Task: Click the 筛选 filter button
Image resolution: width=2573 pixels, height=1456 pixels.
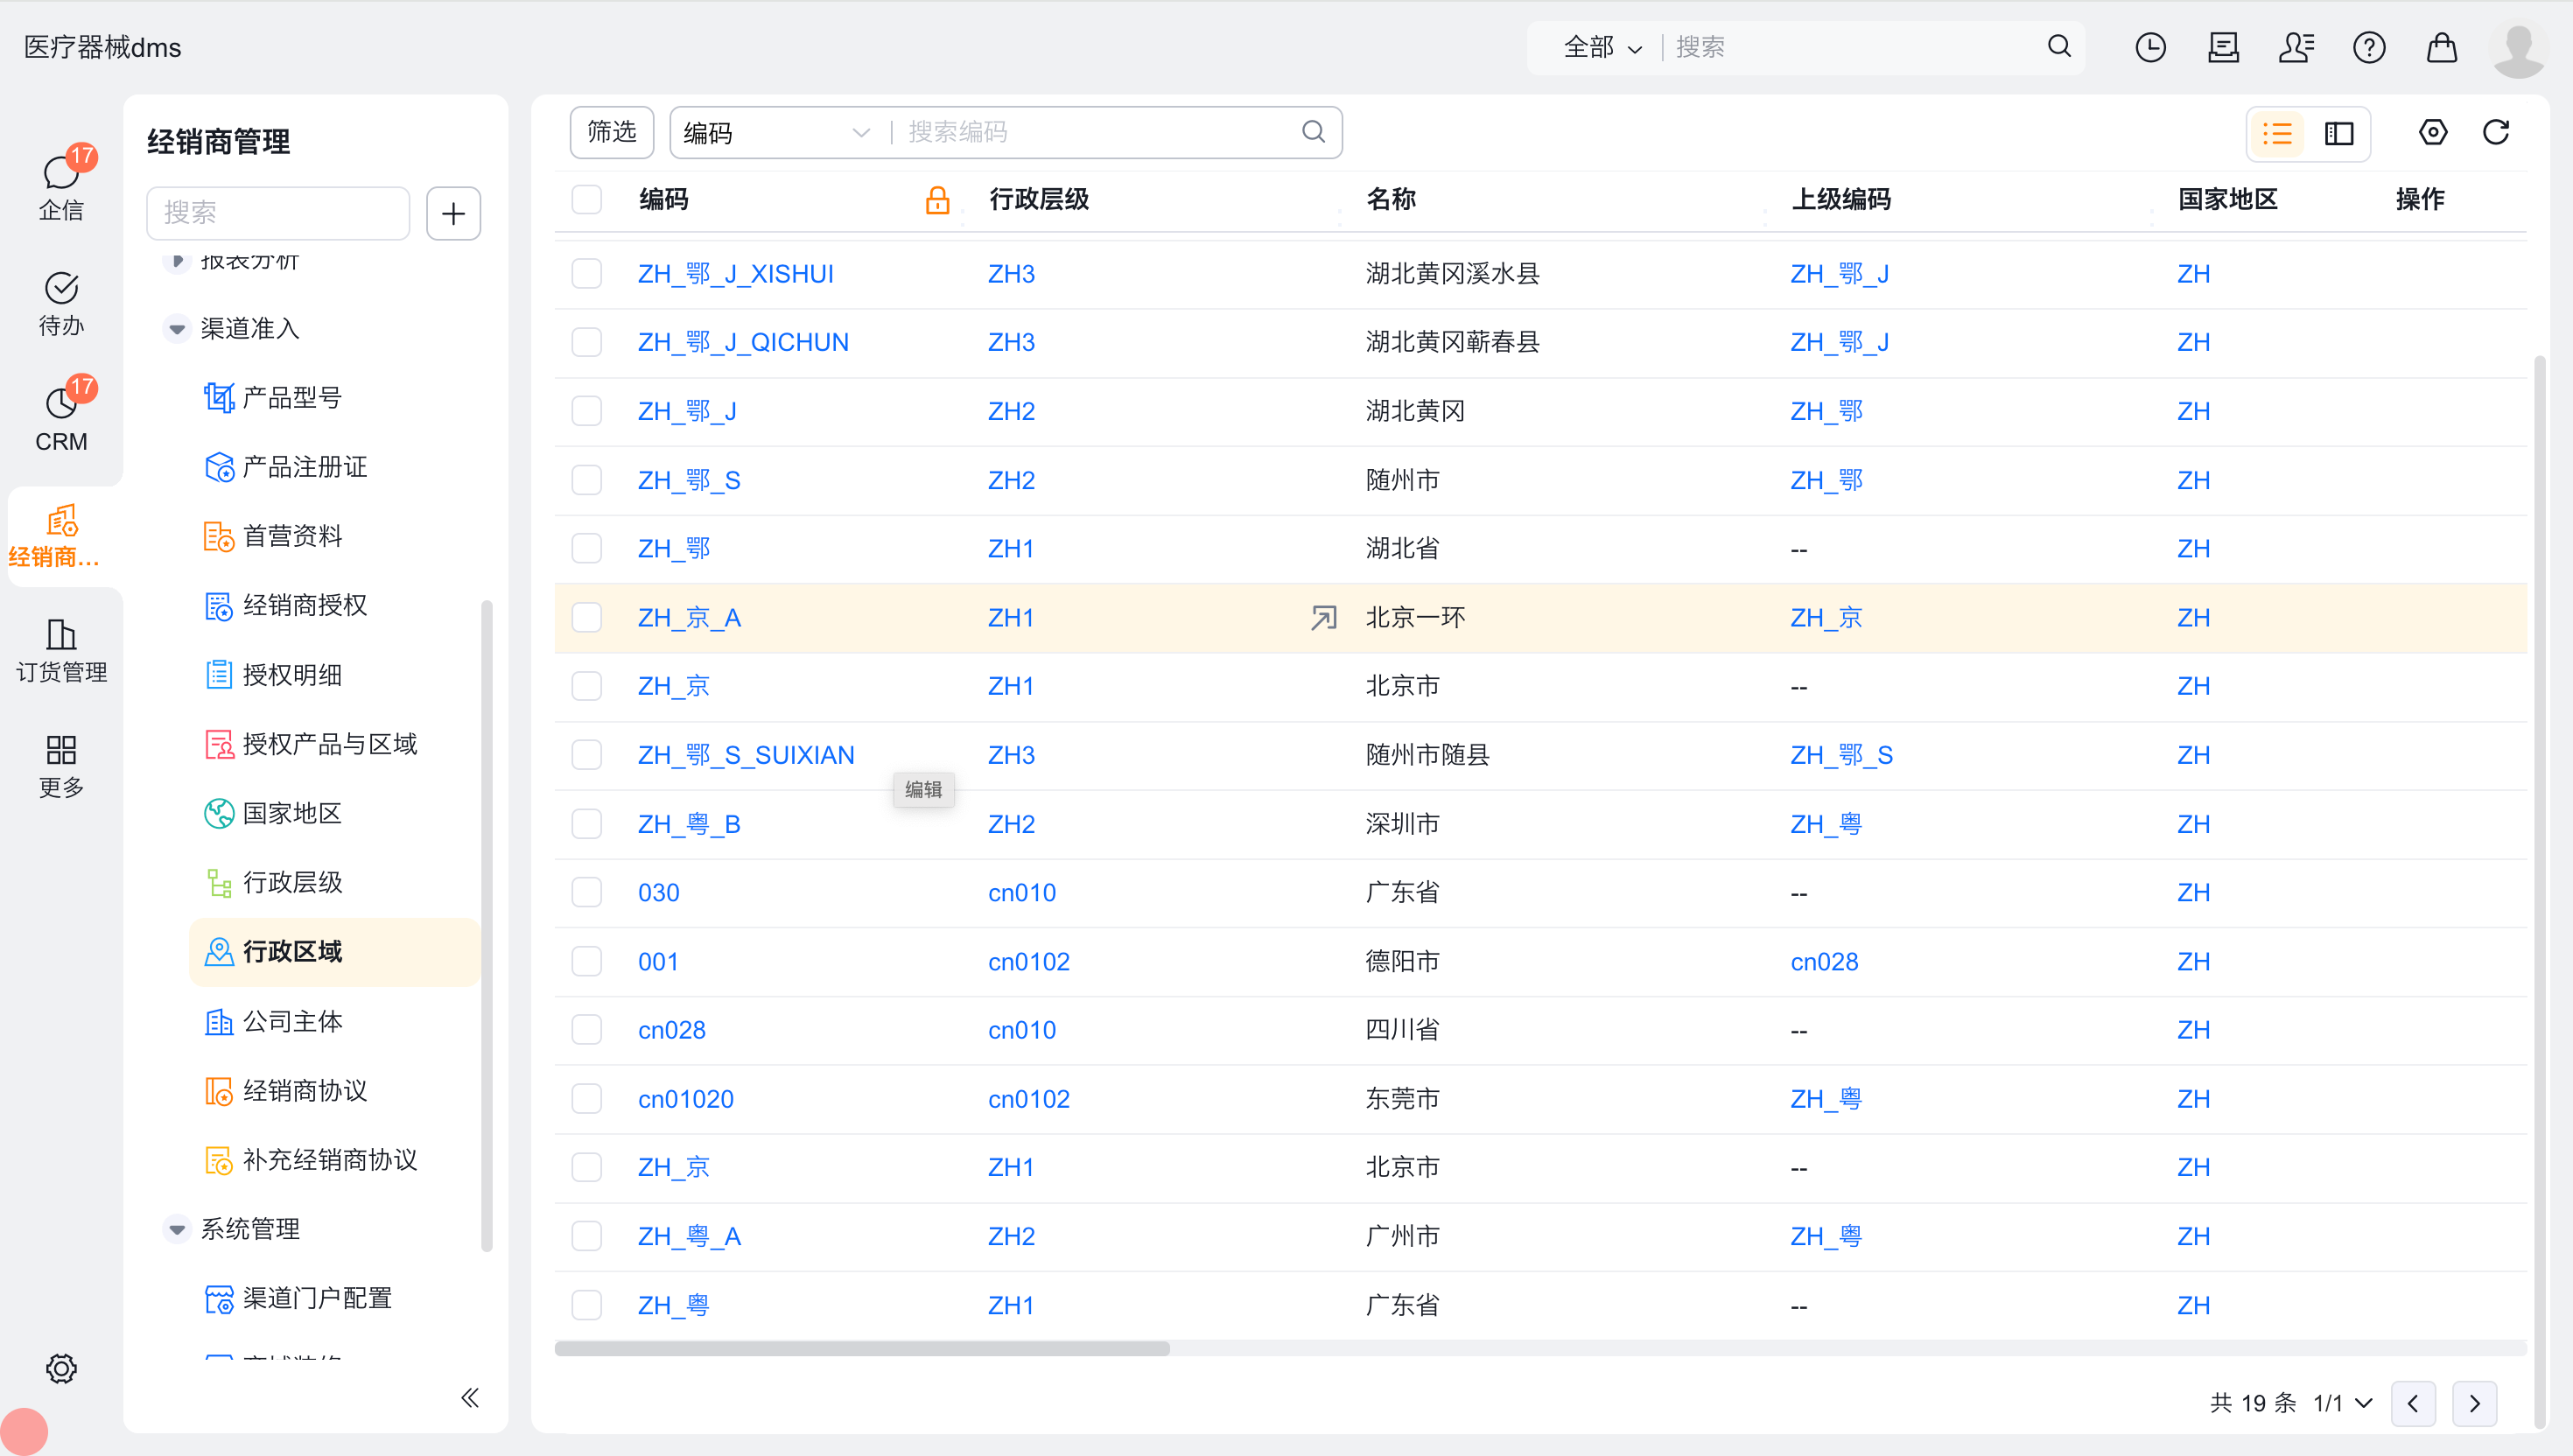Action: pos(612,132)
